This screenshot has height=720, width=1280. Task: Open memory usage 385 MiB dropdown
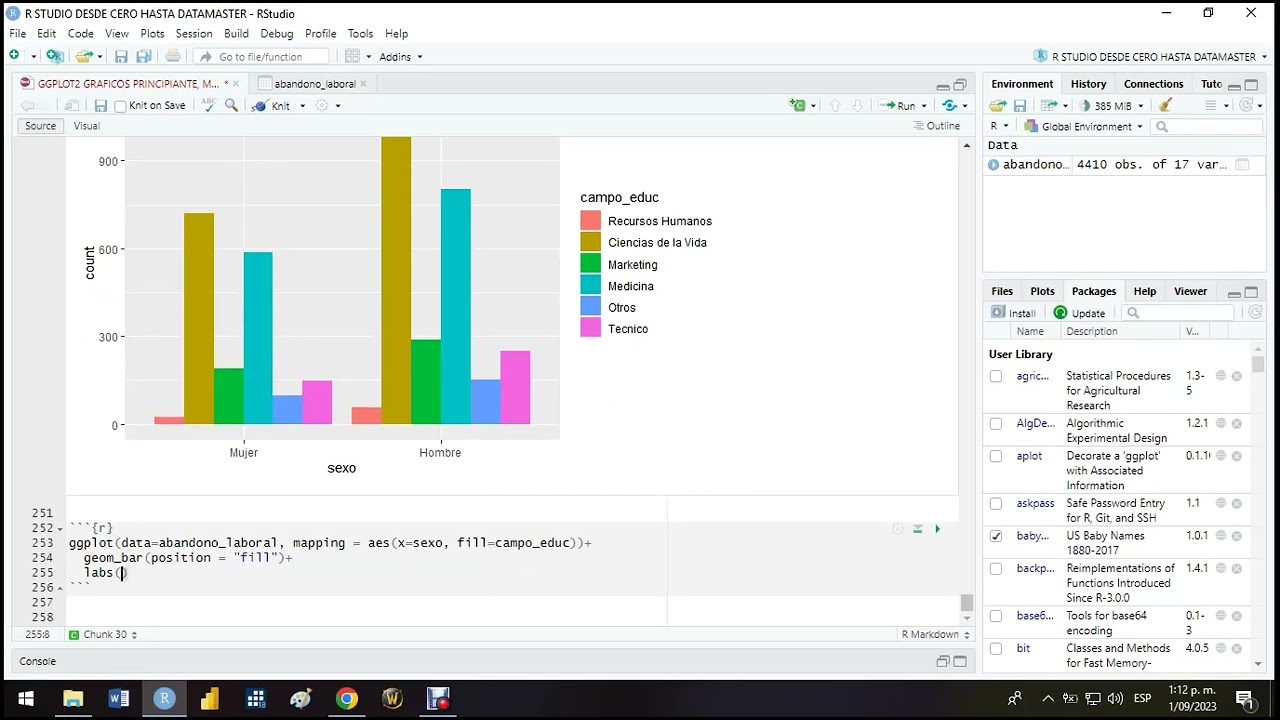1111,105
